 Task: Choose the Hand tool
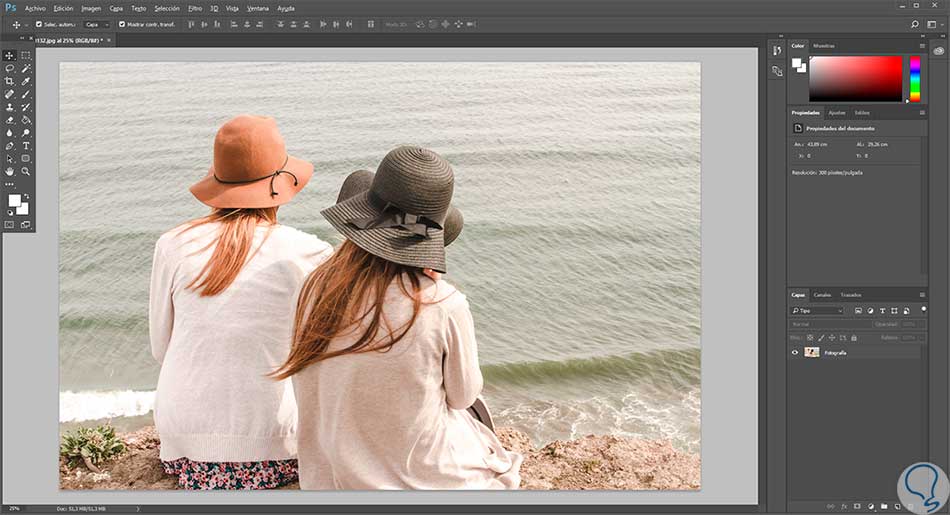(10, 171)
